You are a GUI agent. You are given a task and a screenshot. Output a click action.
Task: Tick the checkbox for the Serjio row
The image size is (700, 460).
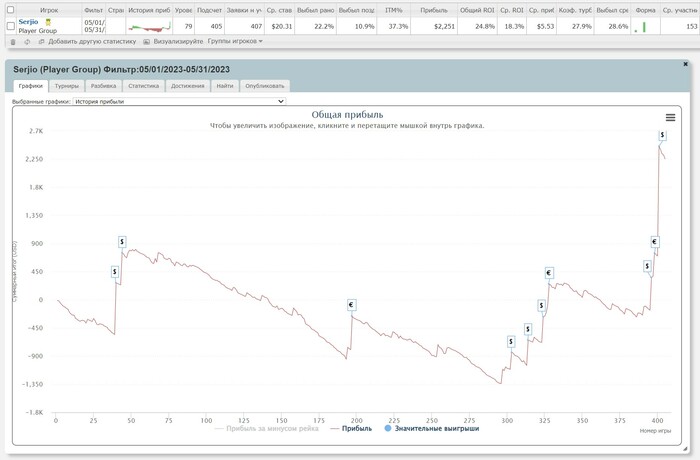point(11,26)
